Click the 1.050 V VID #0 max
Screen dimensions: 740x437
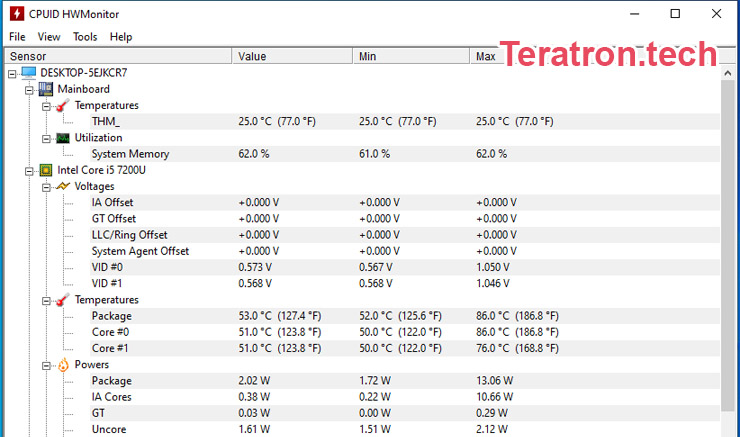pos(493,267)
